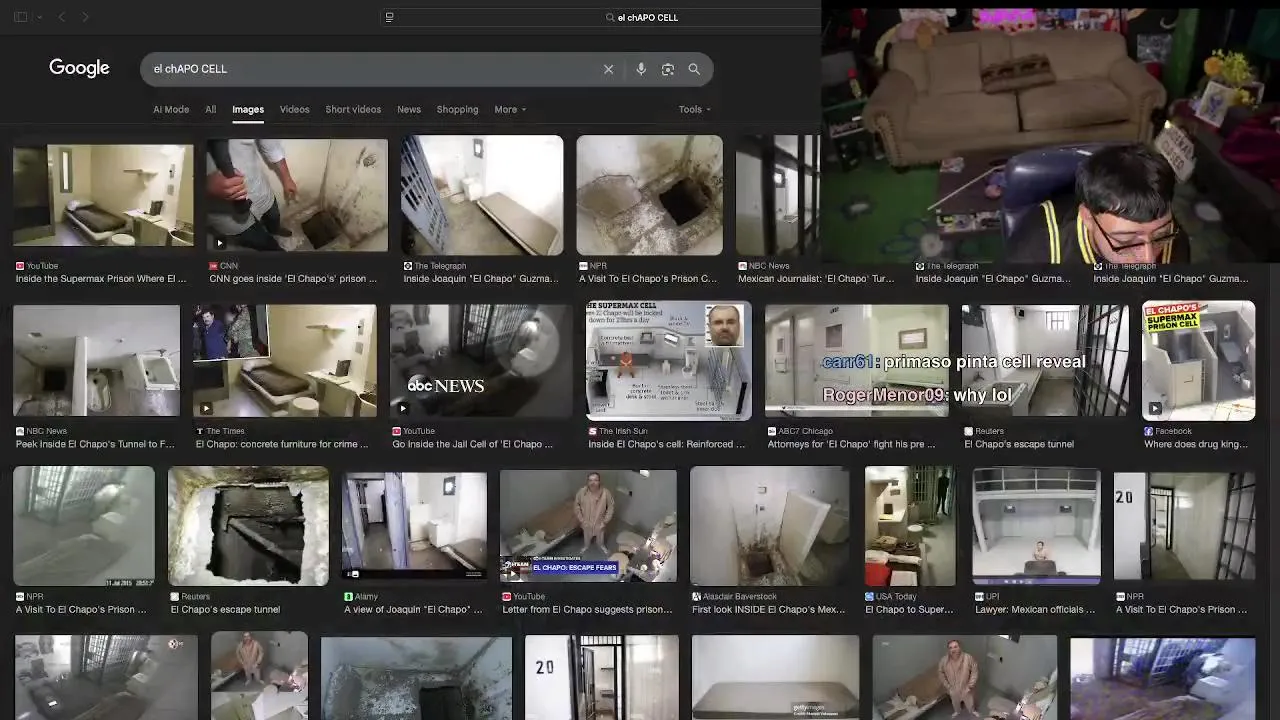Click the webcam overlay of the streamer

click(x=1050, y=133)
